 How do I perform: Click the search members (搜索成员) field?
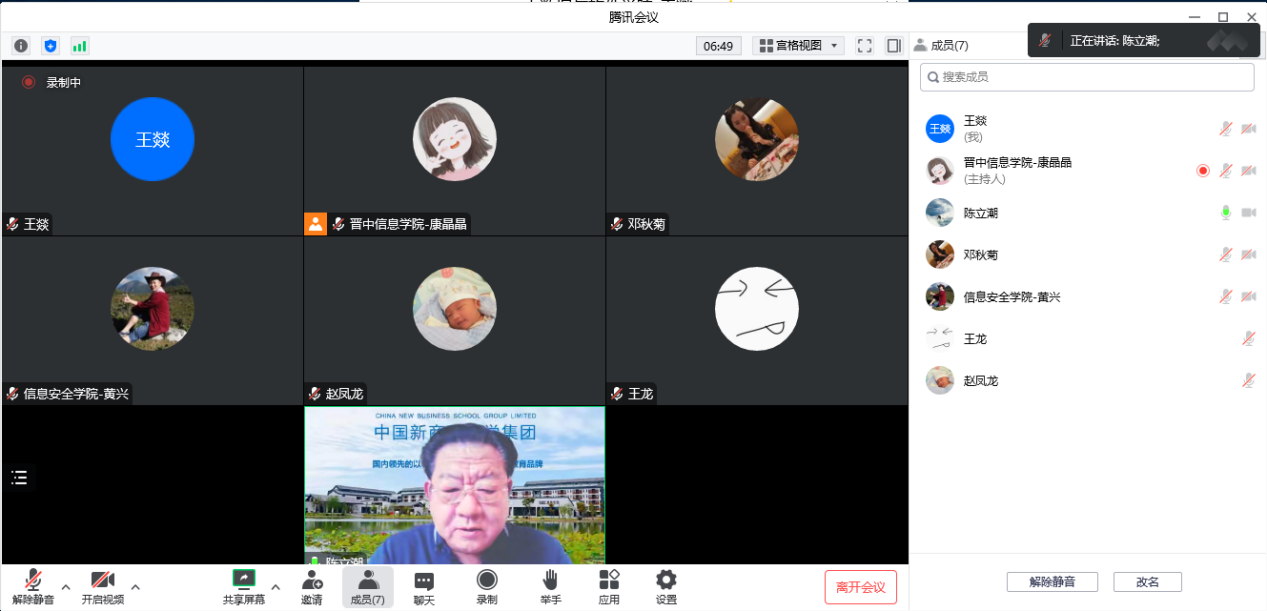(x=1087, y=77)
